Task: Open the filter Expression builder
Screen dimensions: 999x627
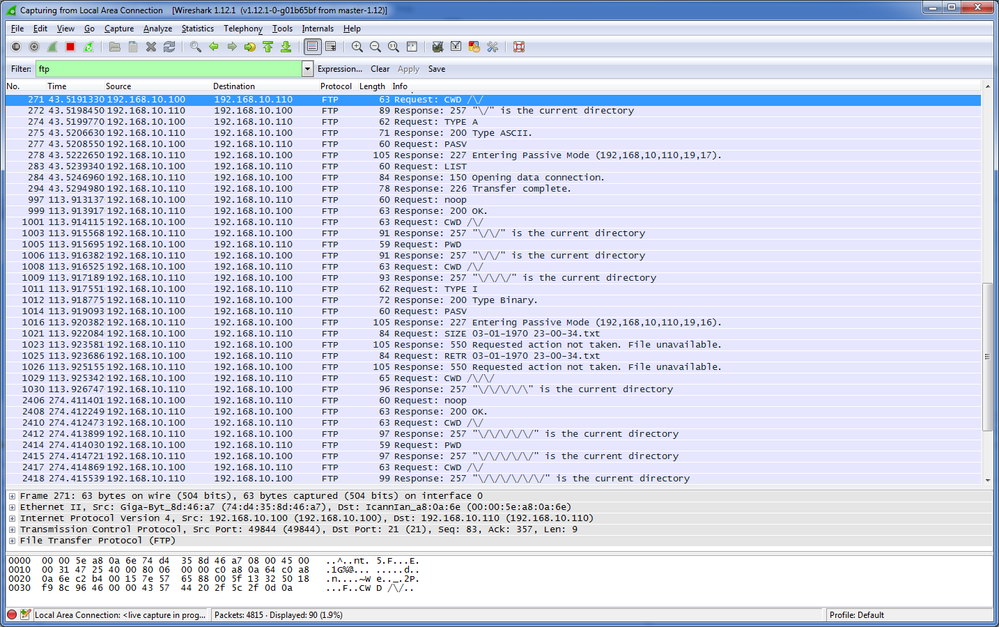Action: click(339, 68)
